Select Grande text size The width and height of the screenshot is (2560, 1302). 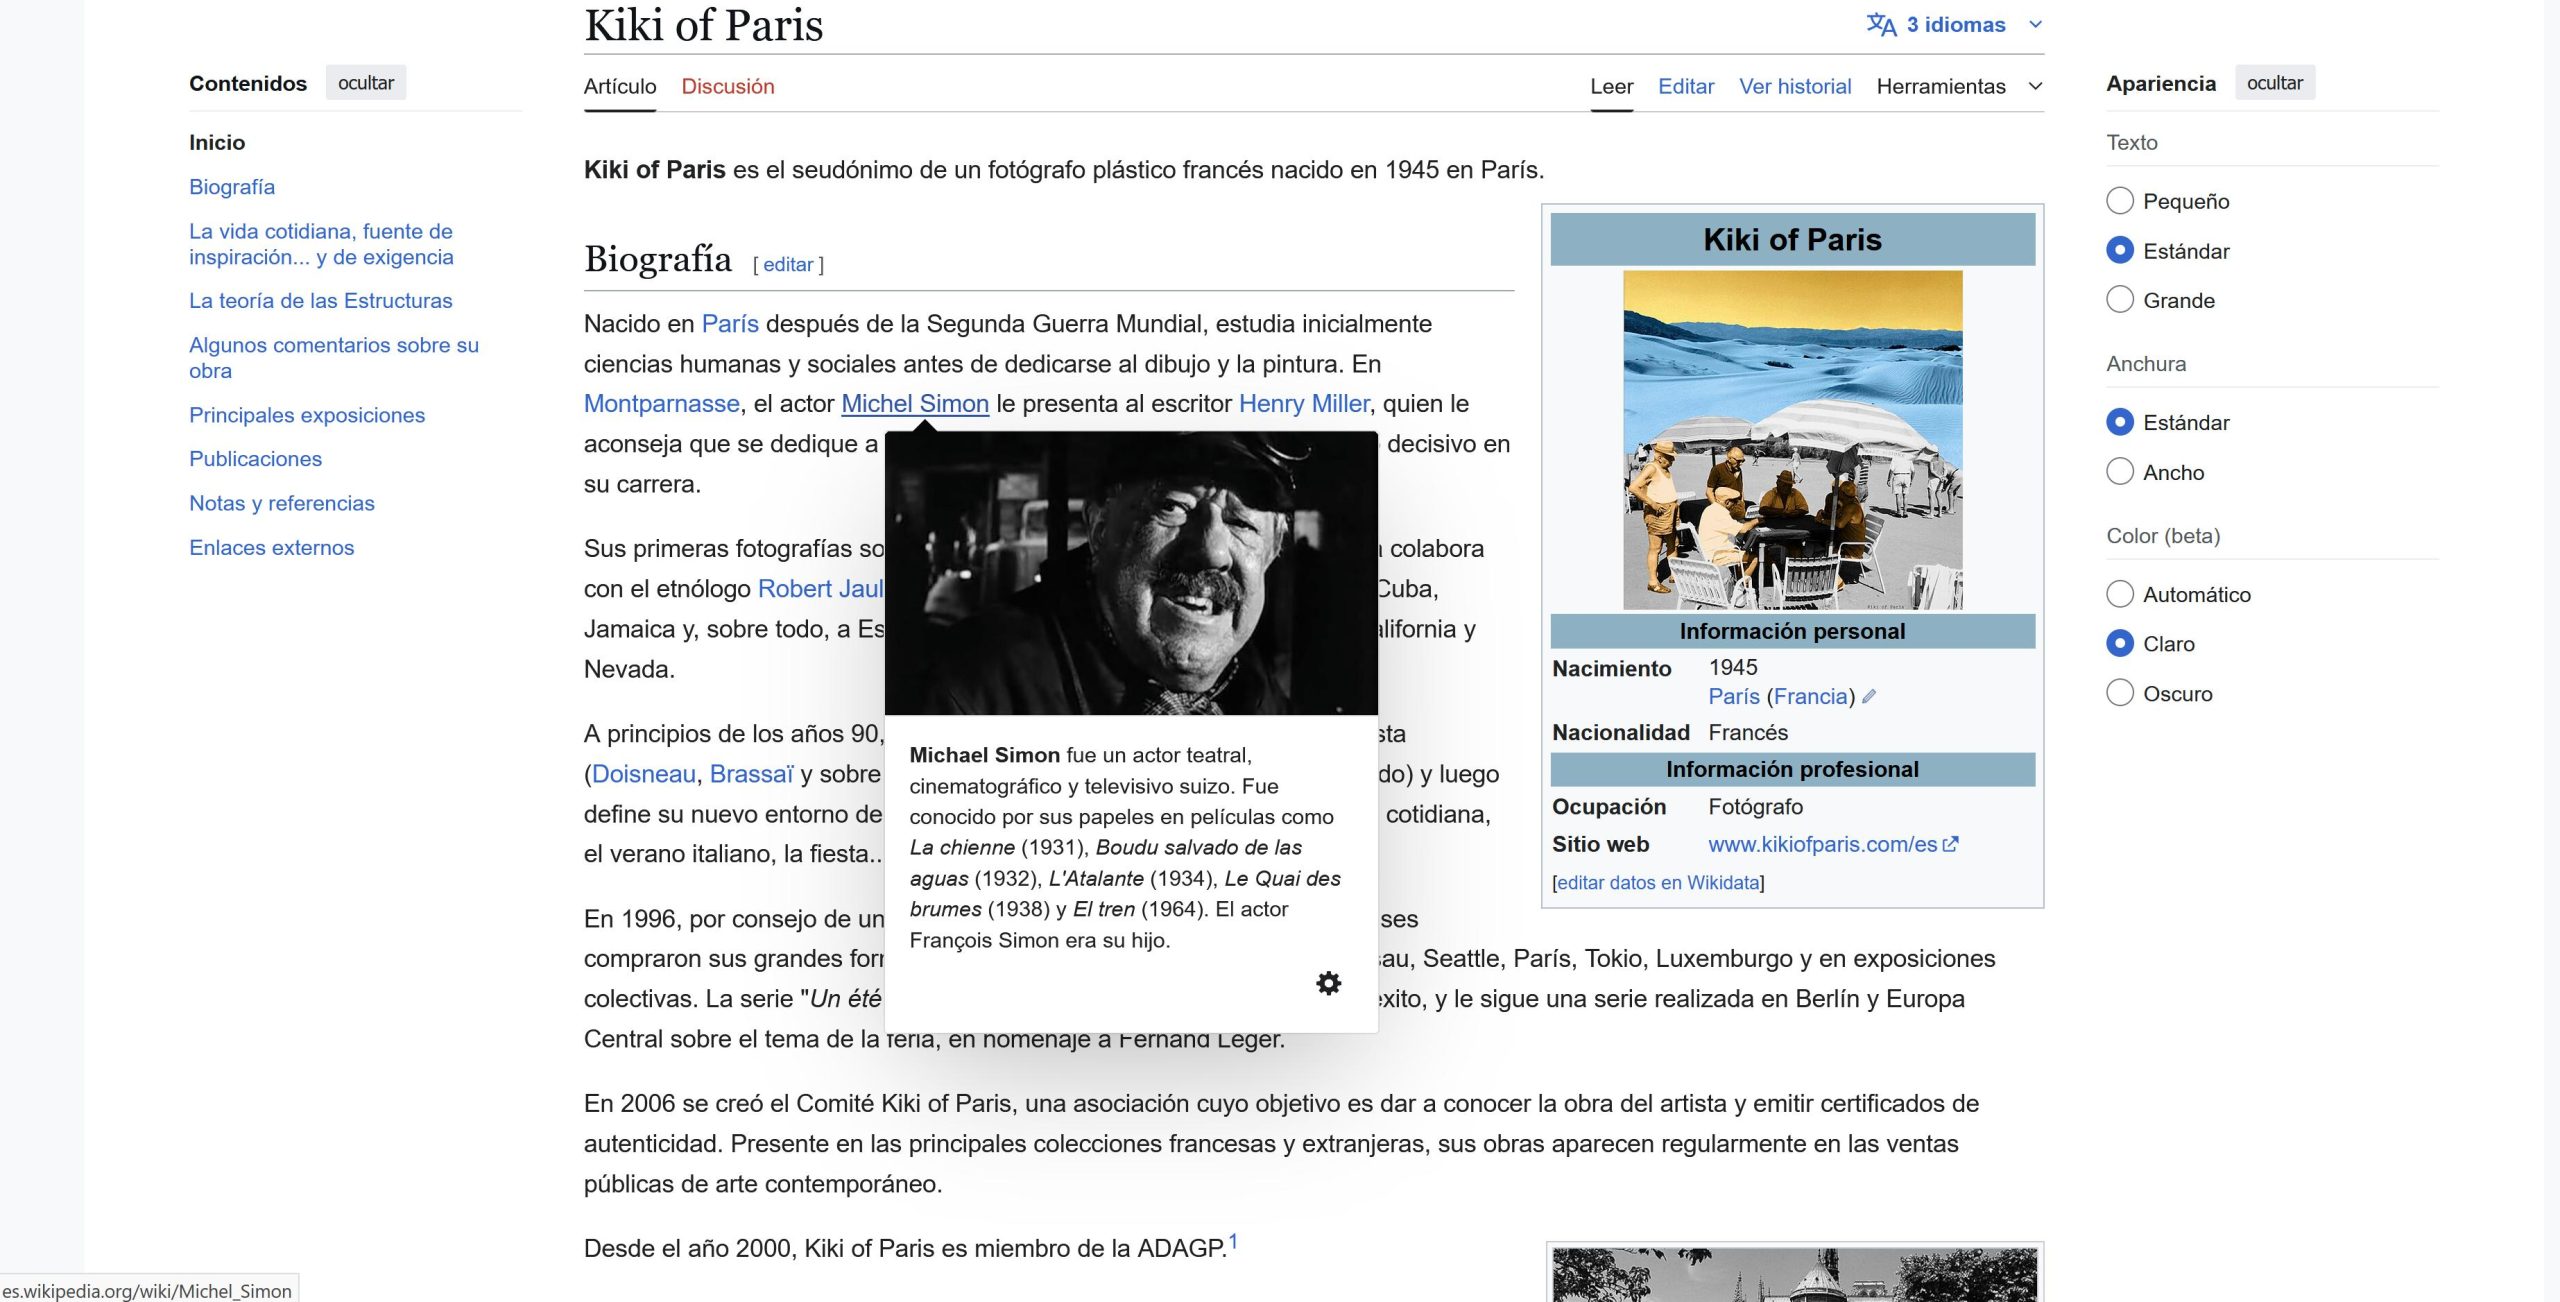pyautogui.click(x=2120, y=300)
